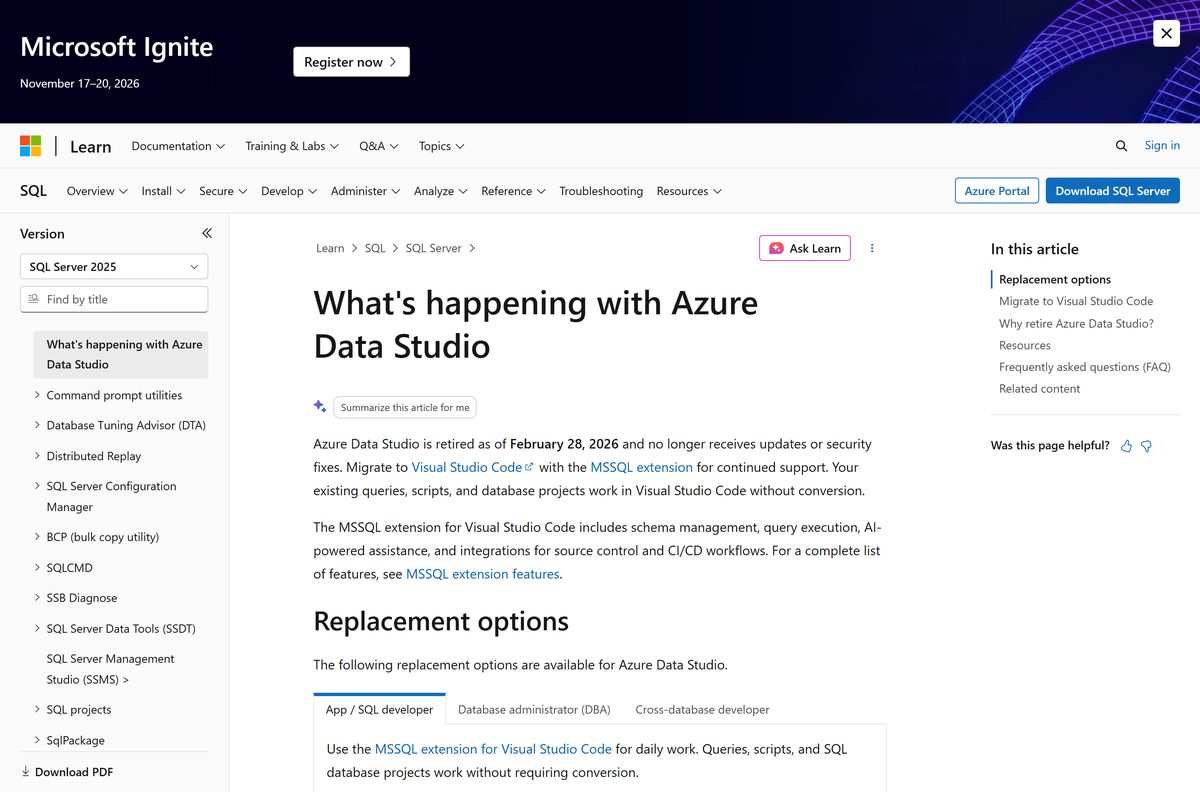Click Register now button

351,62
